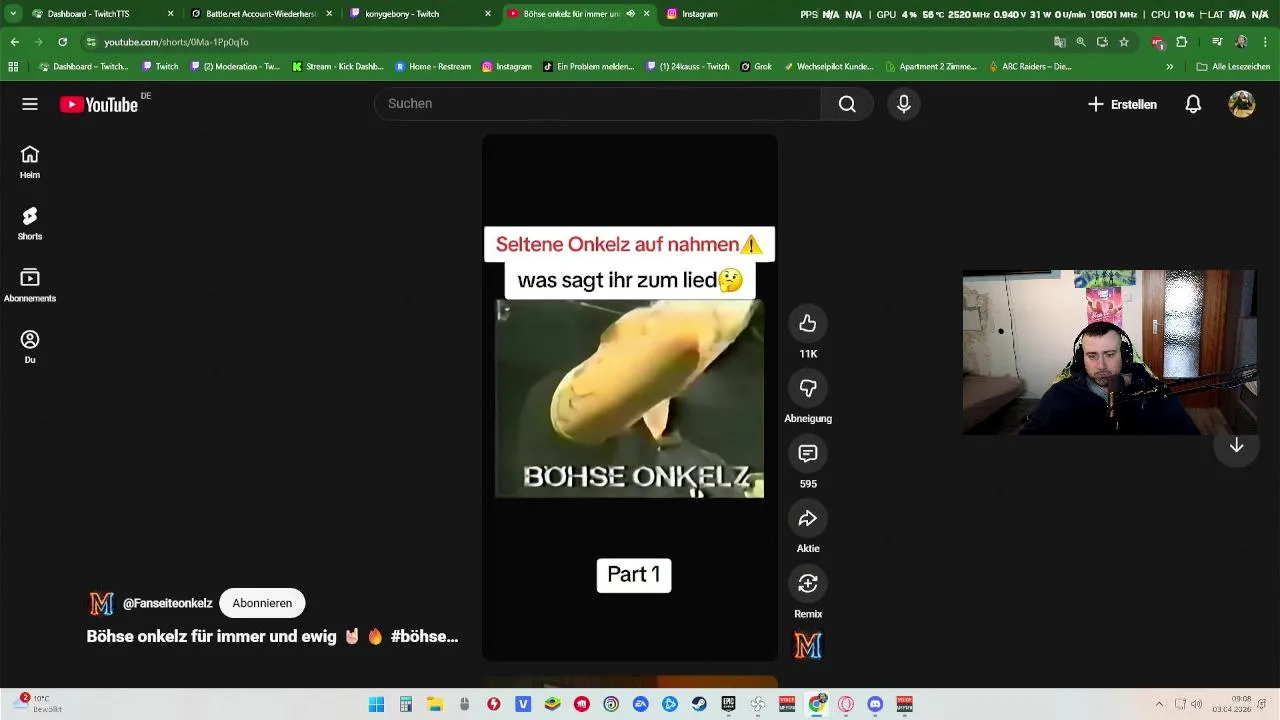Focus the Suchen search field
Screen dimensions: 1280x720
pos(598,104)
